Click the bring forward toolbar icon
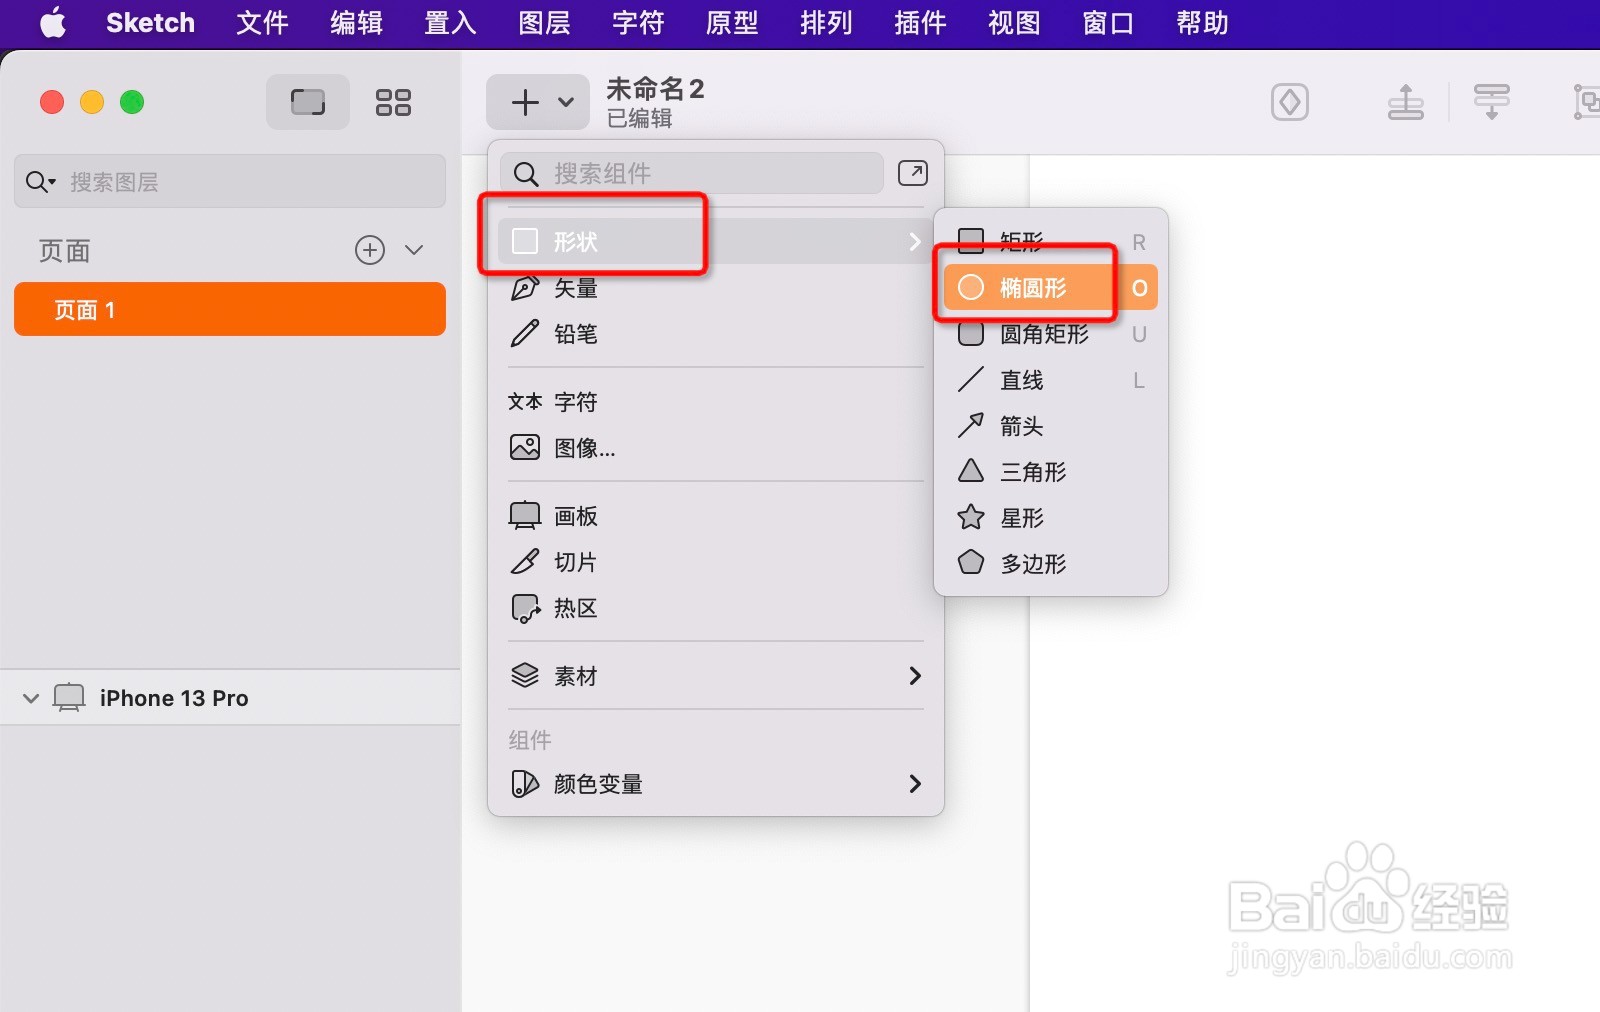Viewport: 1600px width, 1012px height. click(x=1406, y=102)
